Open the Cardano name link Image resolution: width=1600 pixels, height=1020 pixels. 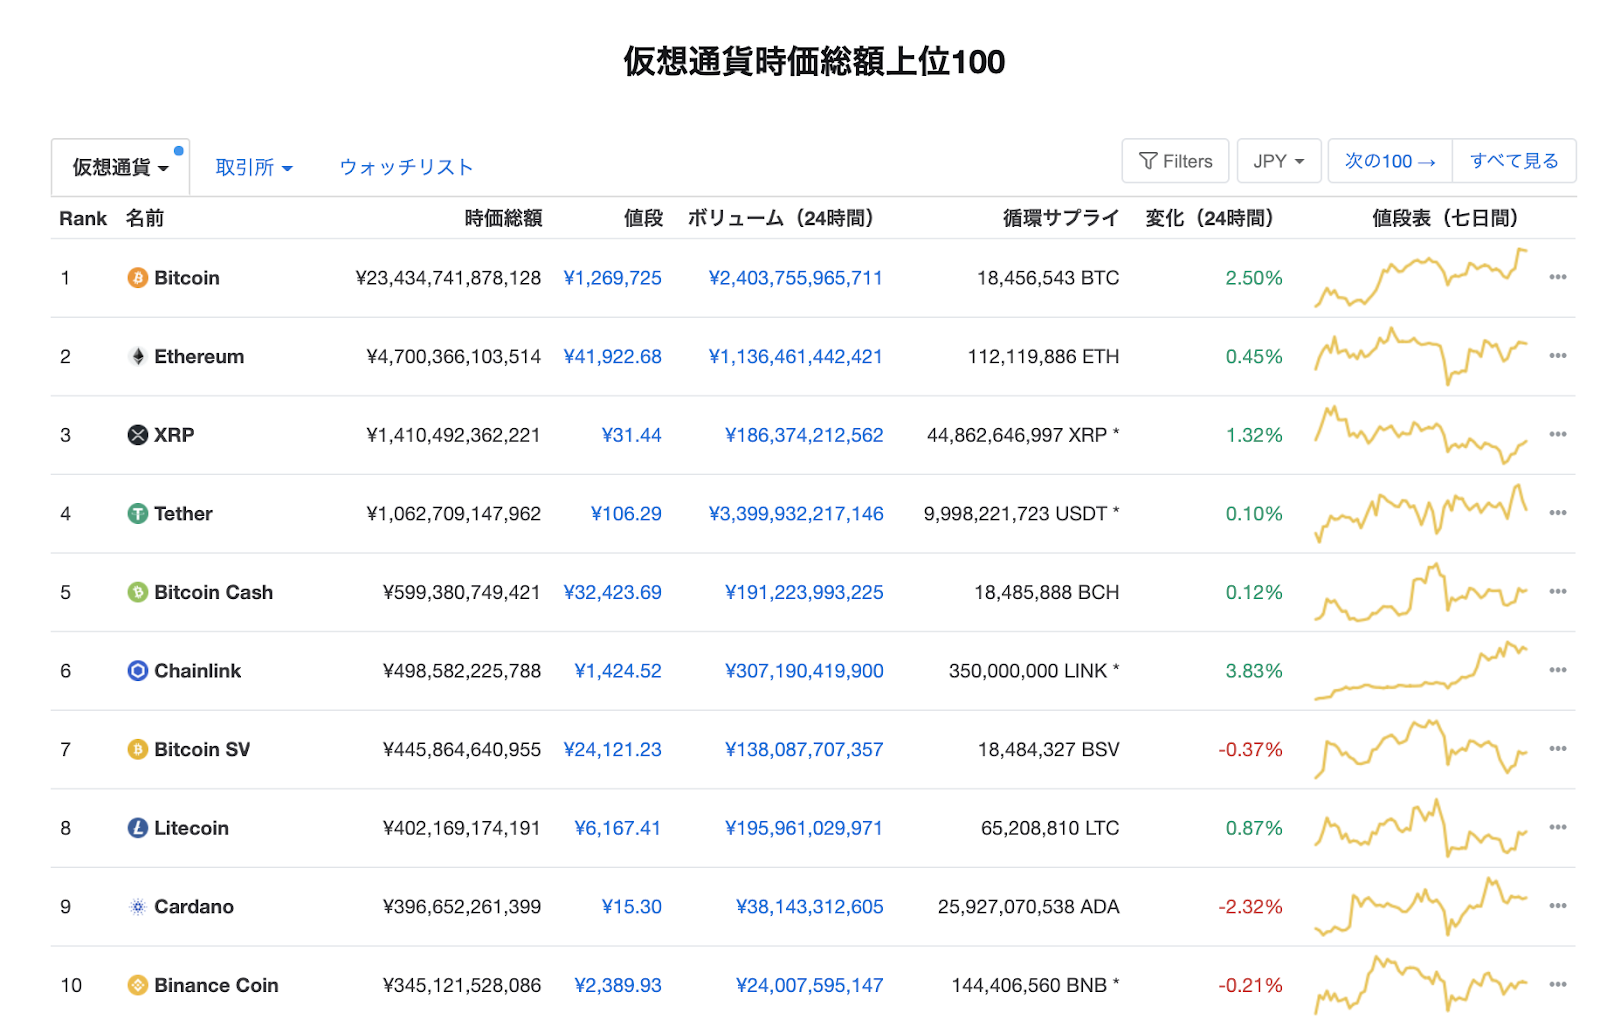coord(194,907)
